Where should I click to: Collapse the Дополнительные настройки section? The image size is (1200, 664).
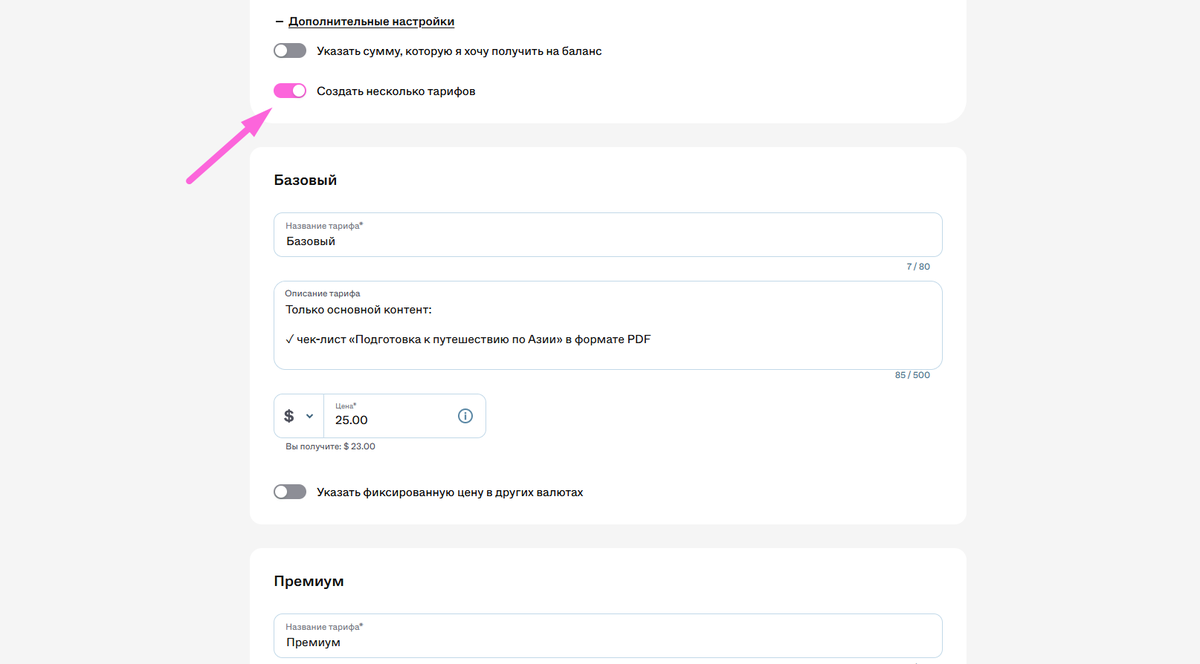pyautogui.click(x=364, y=21)
